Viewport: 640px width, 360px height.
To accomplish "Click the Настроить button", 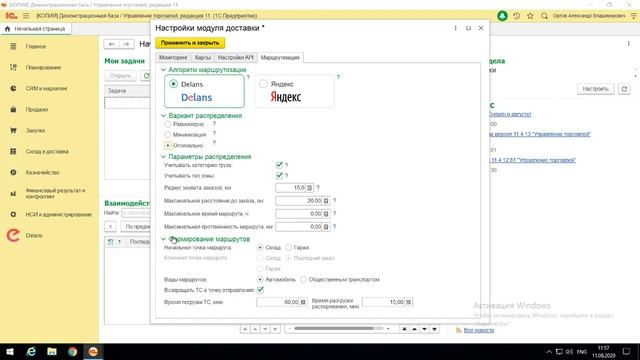I will tap(596, 89).
